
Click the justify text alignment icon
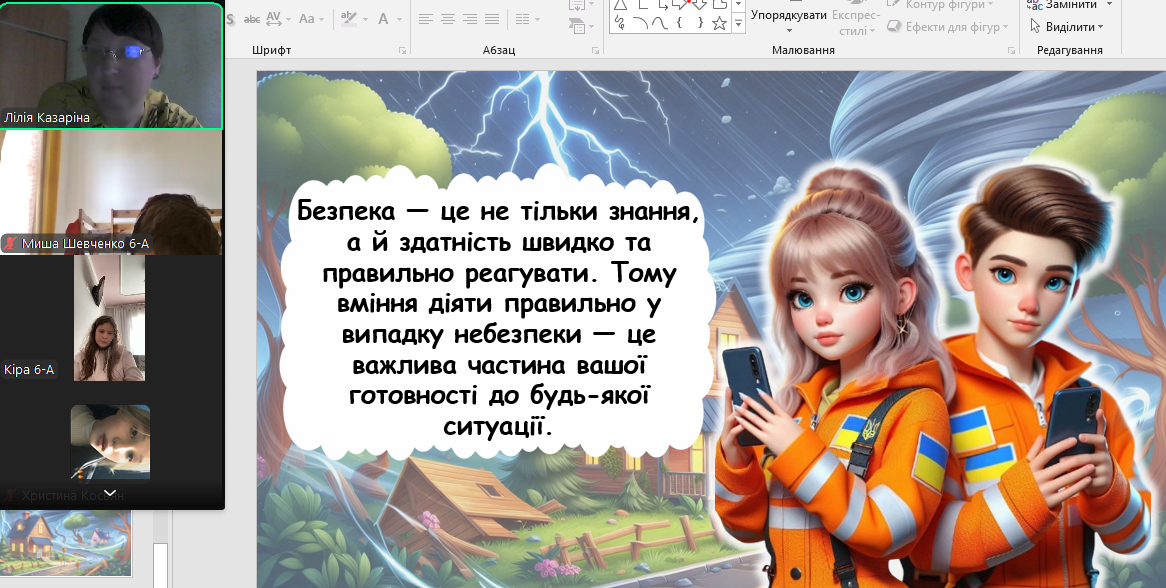tap(492, 19)
